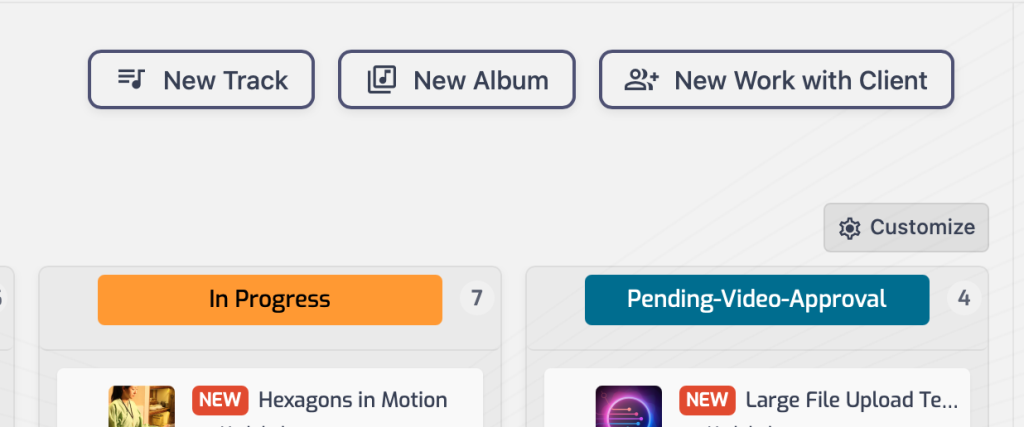The height and width of the screenshot is (427, 1024).
Task: Select the orange In Progress column label
Action: click(x=269, y=299)
